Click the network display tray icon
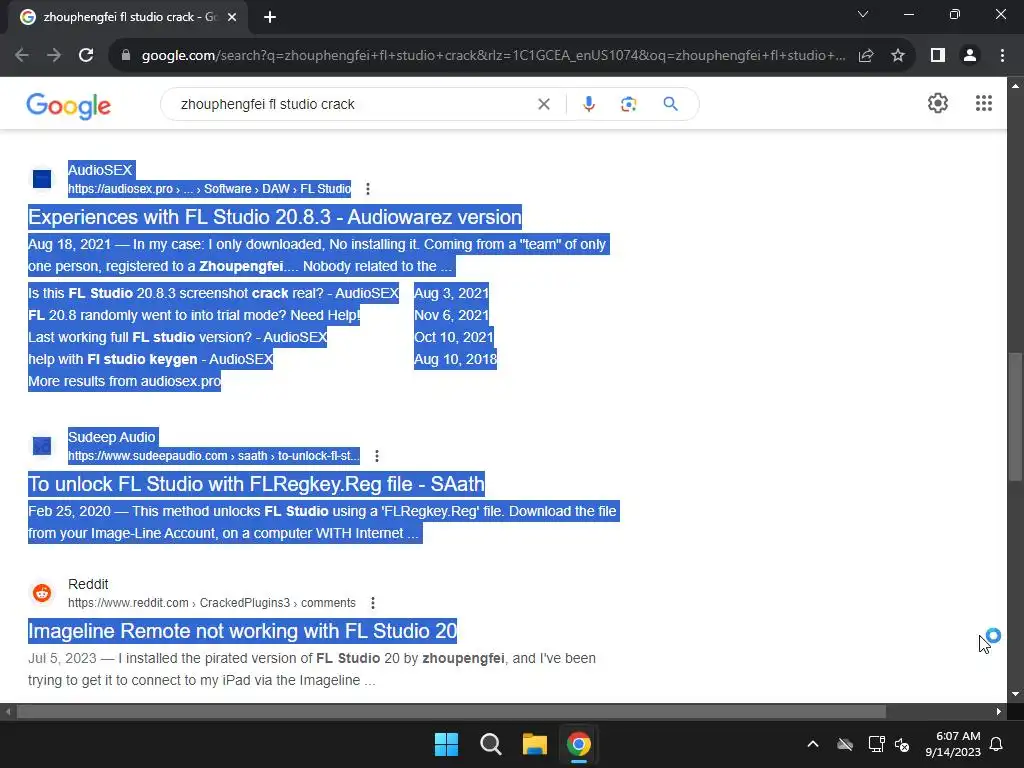Image resolution: width=1024 pixels, height=768 pixels. [x=876, y=744]
